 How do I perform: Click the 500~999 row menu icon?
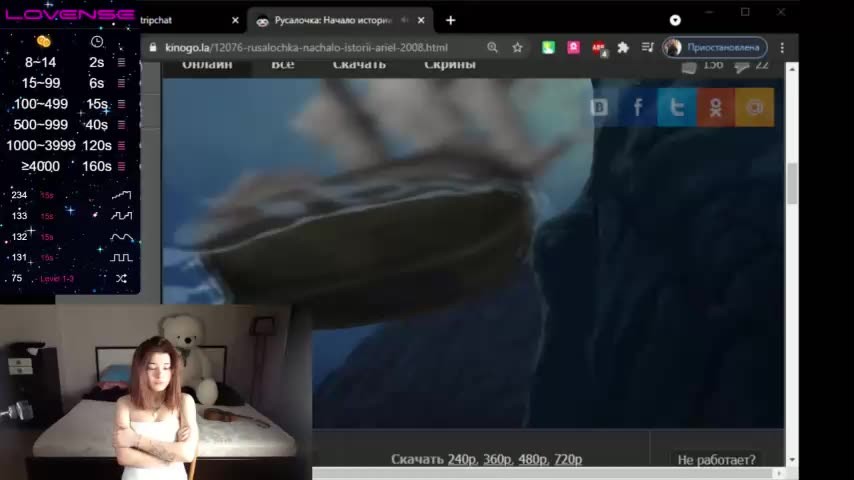(x=121, y=125)
